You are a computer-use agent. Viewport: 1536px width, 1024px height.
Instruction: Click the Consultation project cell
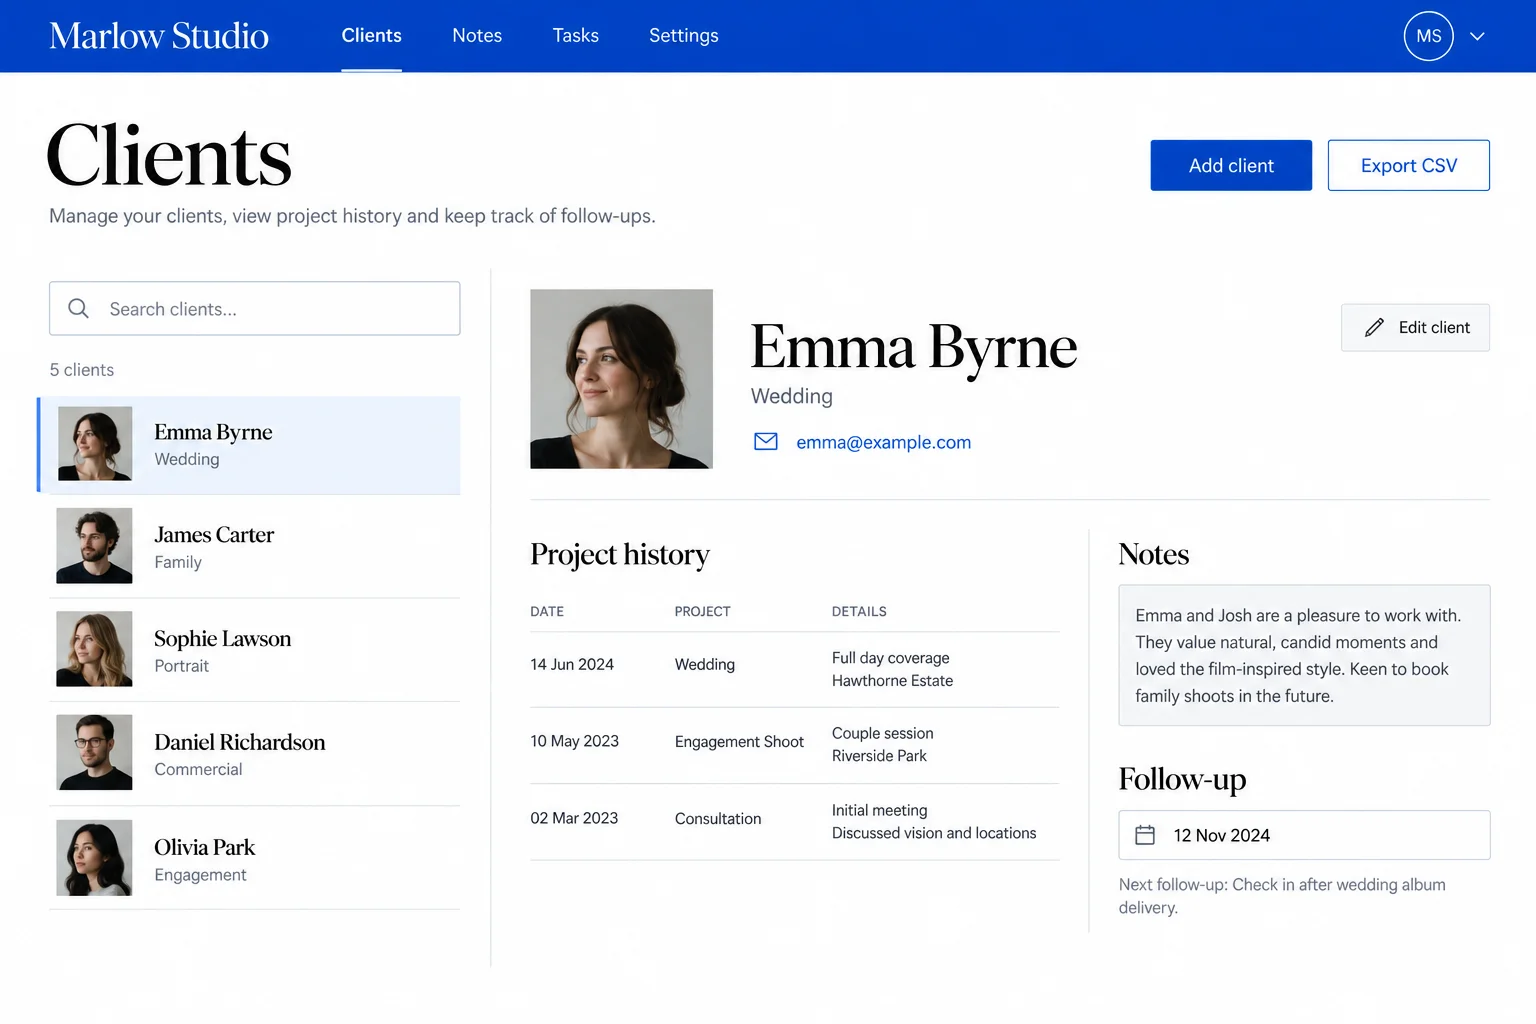tap(718, 818)
